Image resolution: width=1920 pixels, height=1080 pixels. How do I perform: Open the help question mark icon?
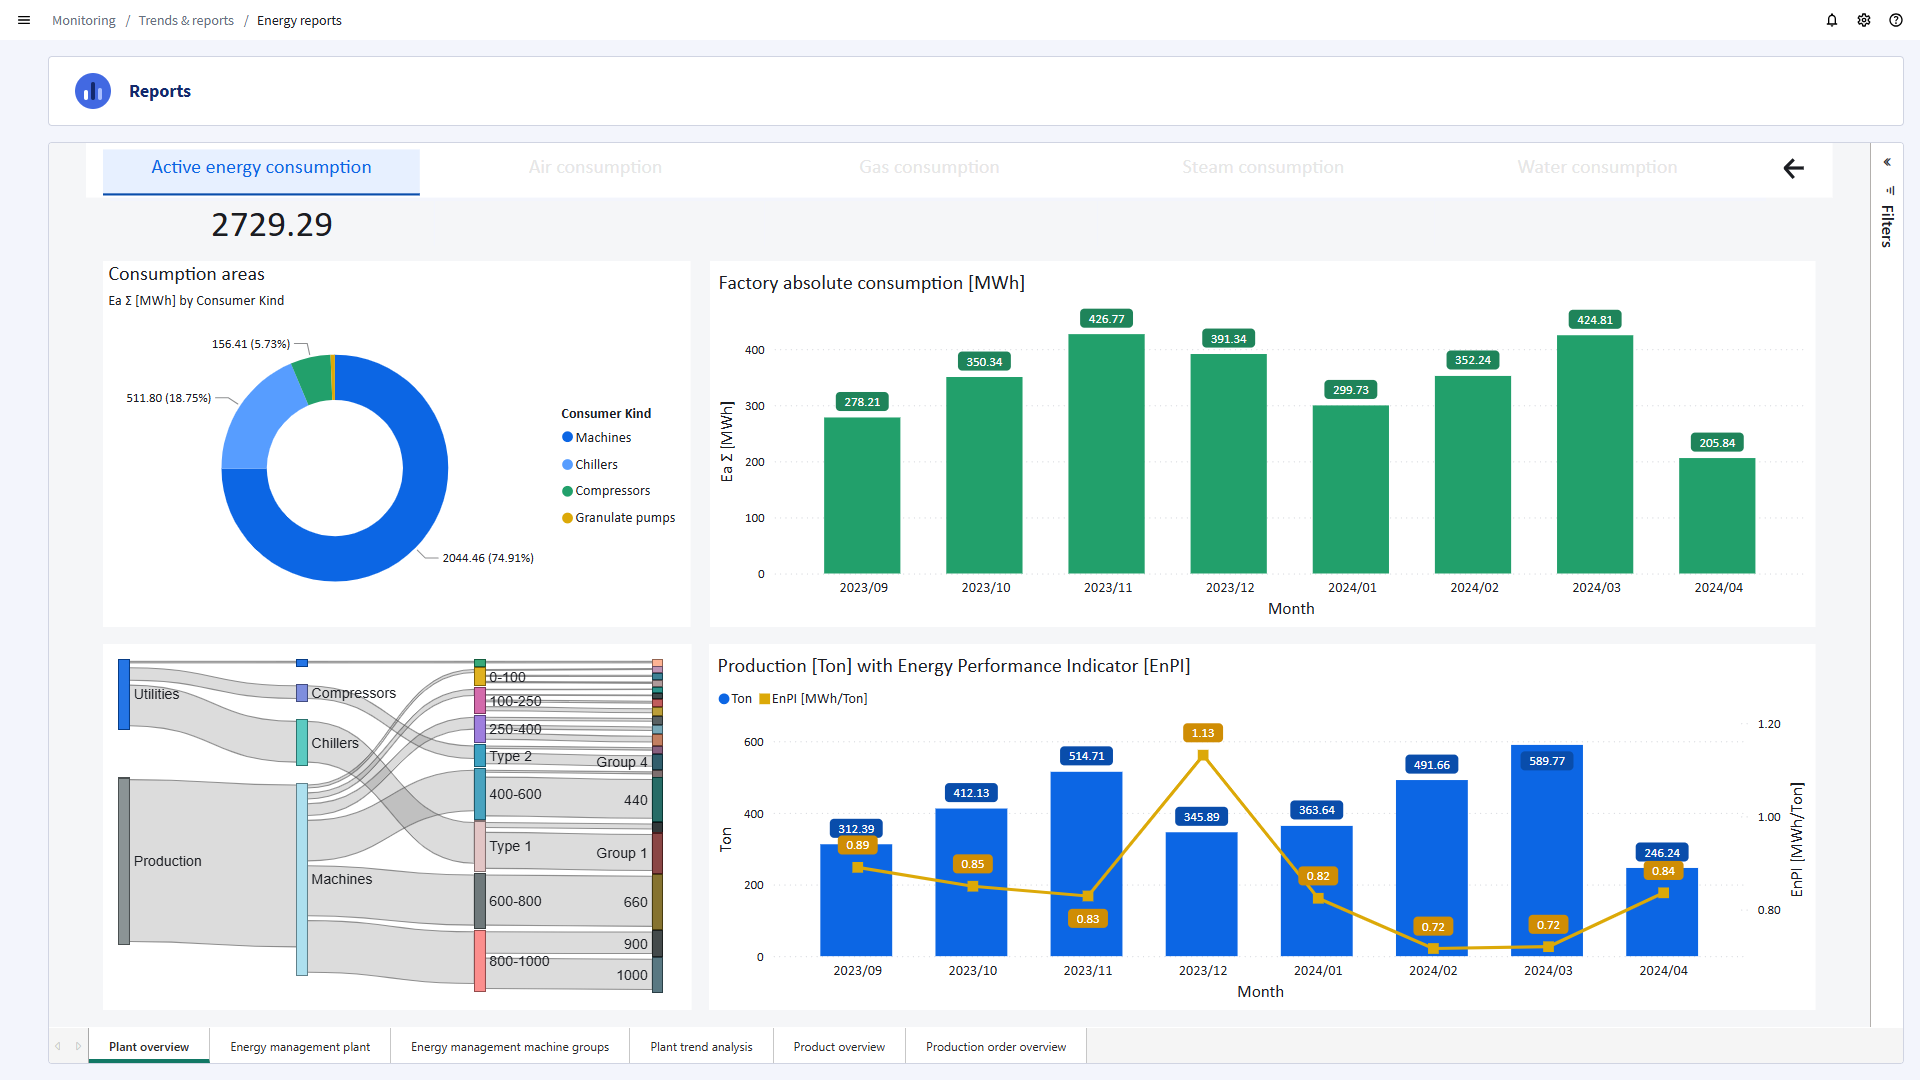1896,20
